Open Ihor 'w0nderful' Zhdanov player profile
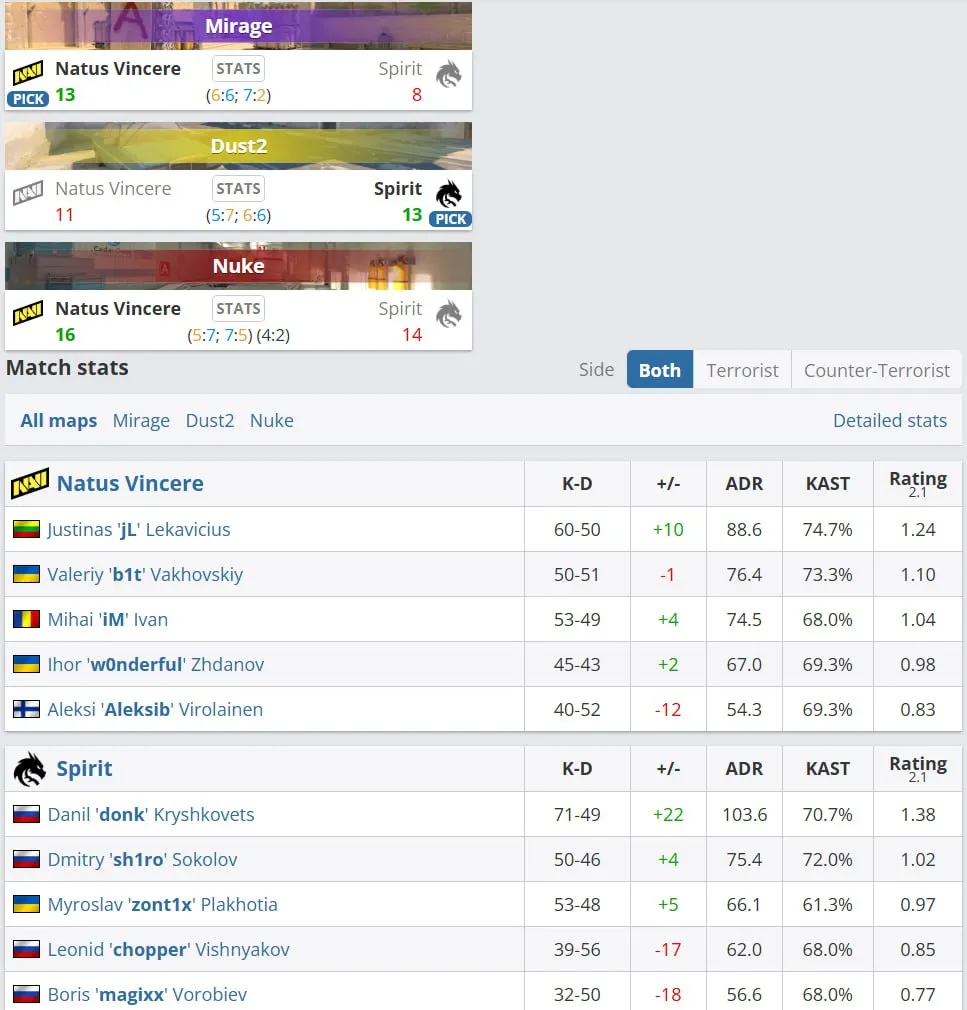Screen dimensions: 967x1010 coord(156,665)
